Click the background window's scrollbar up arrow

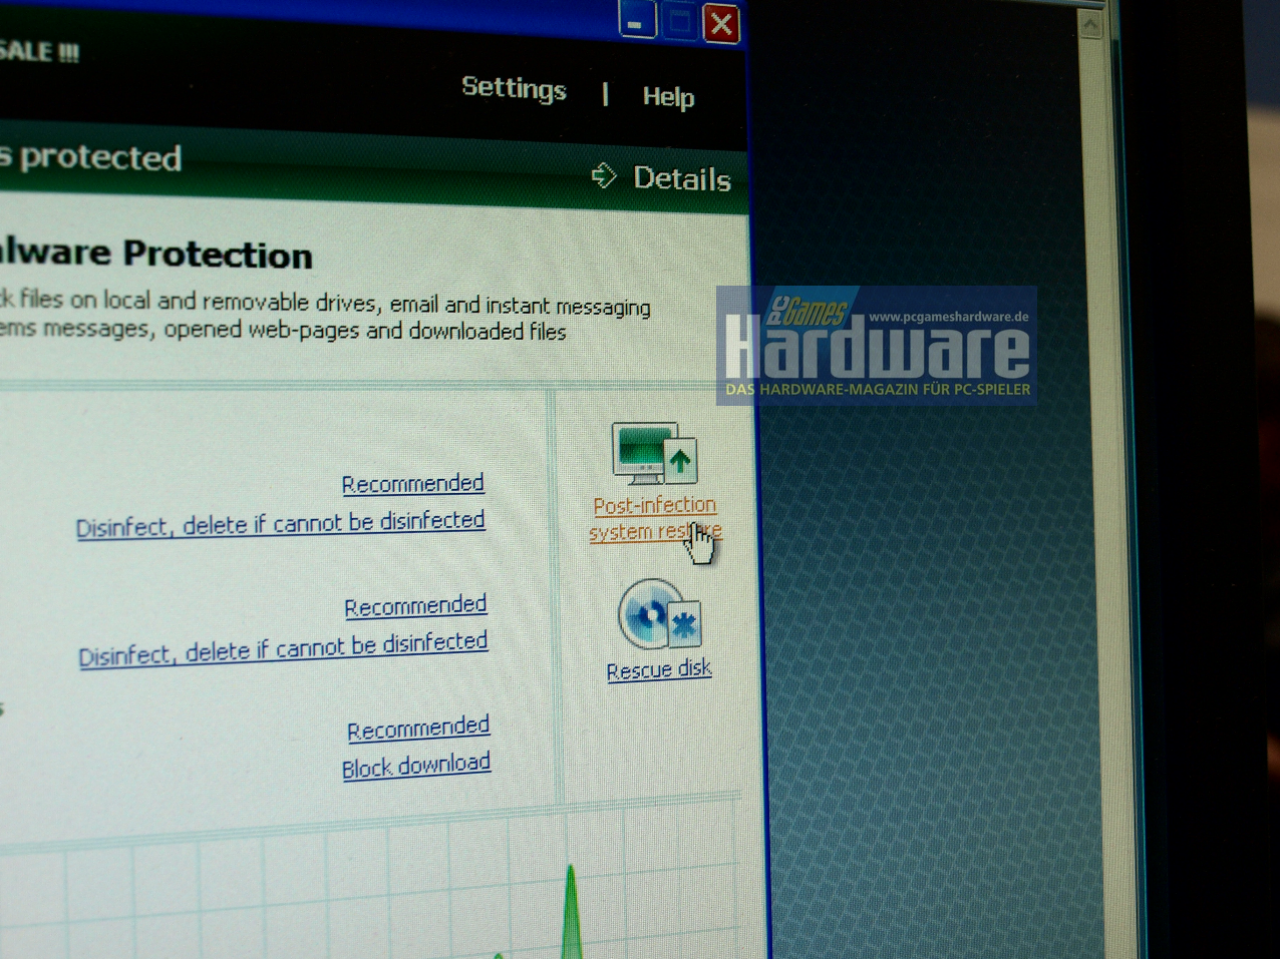1091,24
